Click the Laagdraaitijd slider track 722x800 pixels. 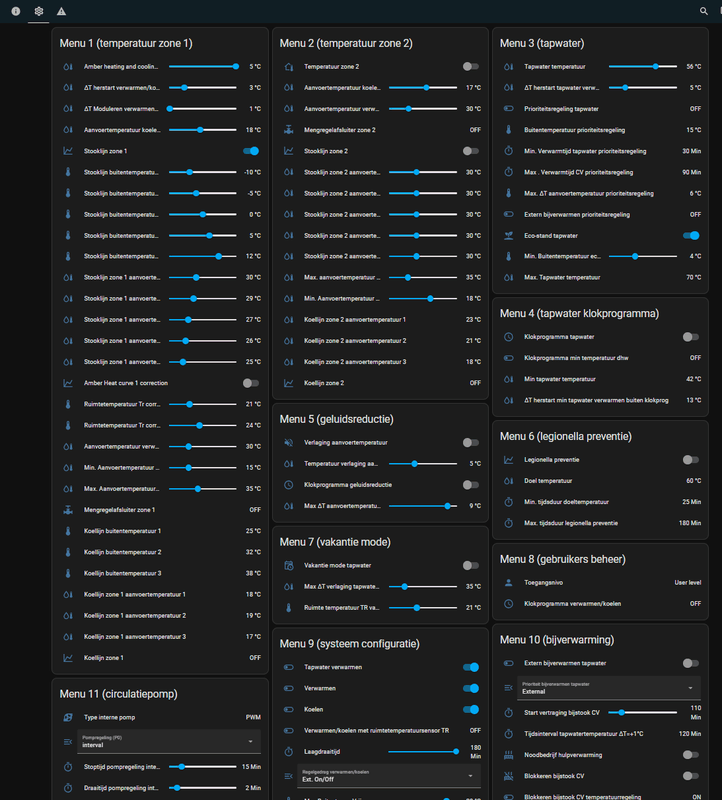[423, 752]
